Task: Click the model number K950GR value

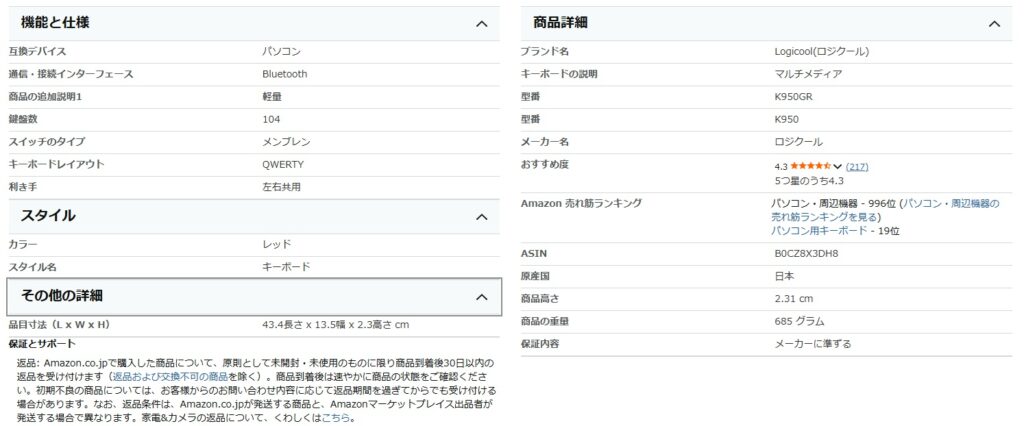Action: 794,96
